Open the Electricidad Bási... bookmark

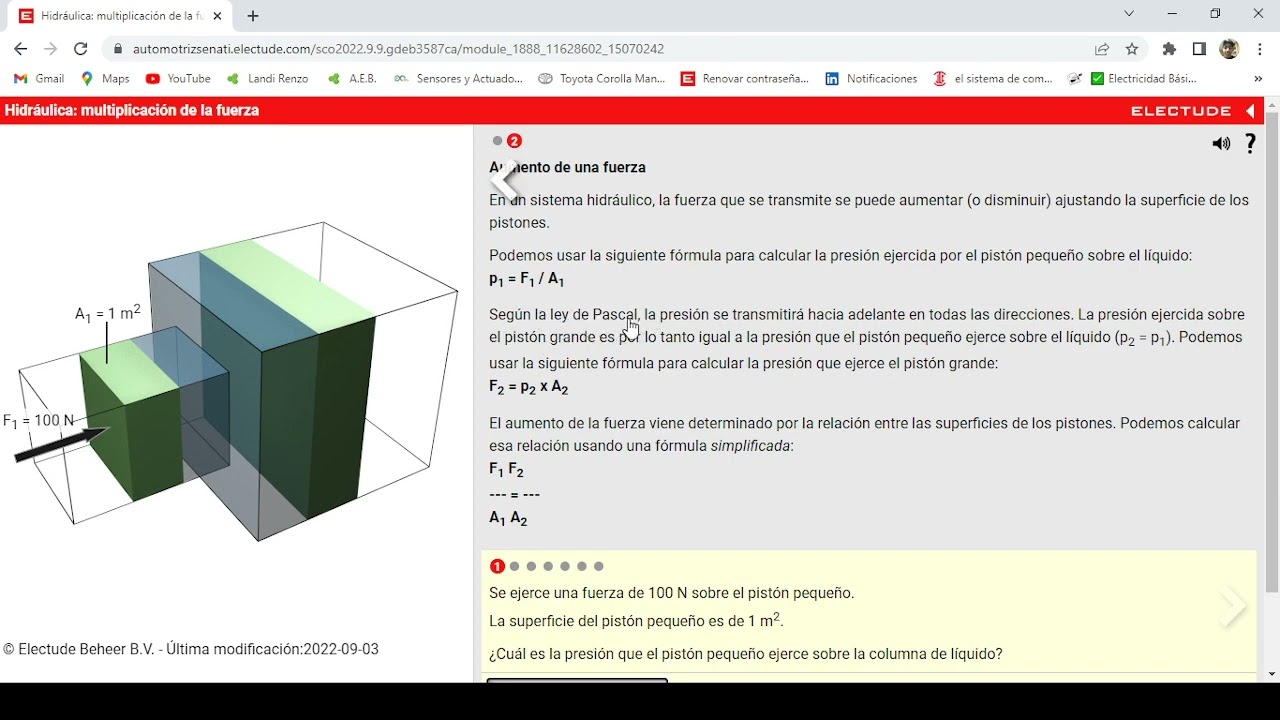[x=1143, y=79]
